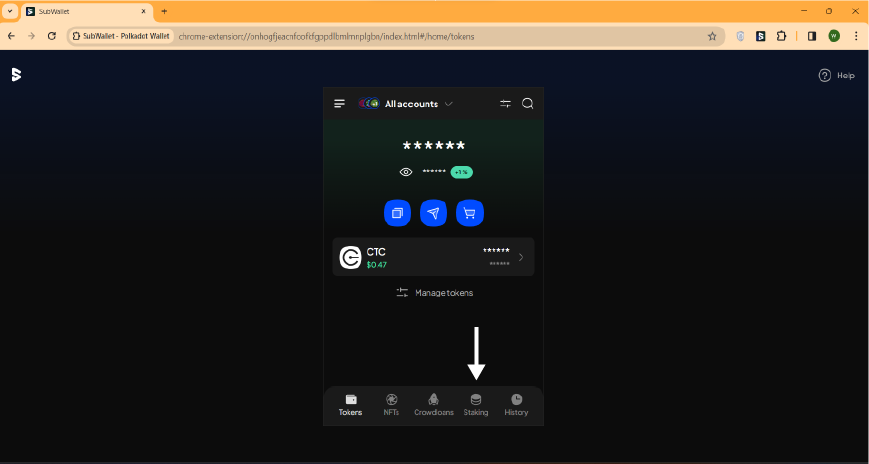This screenshot has height=464, width=869.
Task: Click the Help link at top right
Action: (x=837, y=75)
